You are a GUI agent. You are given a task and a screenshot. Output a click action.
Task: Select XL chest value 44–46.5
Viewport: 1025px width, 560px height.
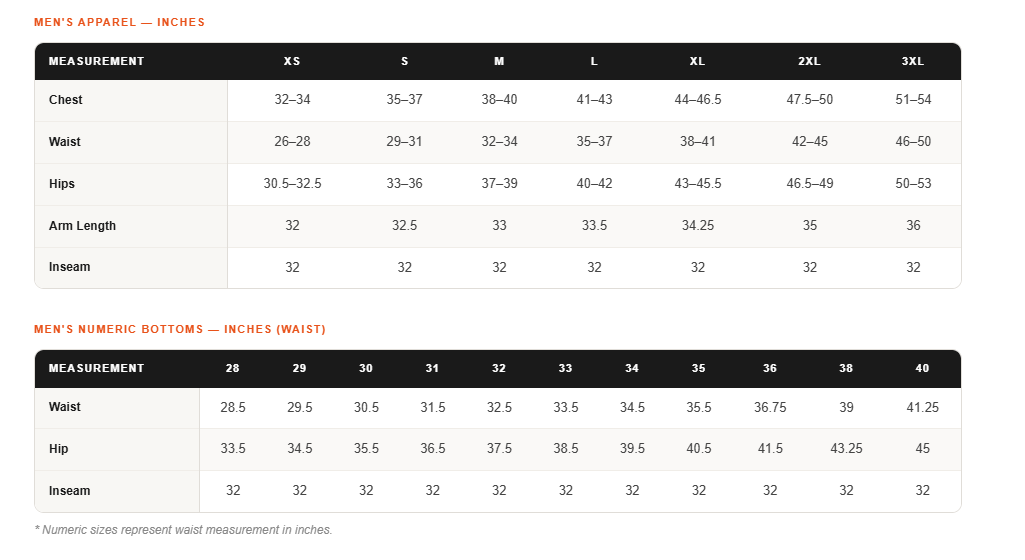click(x=697, y=100)
